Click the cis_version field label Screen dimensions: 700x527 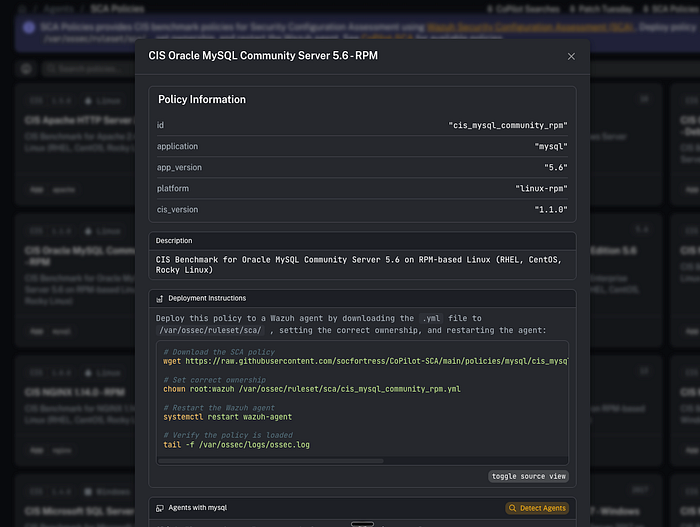coord(177,209)
